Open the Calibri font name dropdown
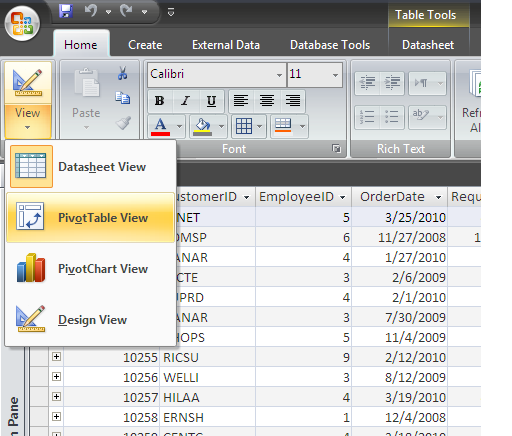The image size is (512, 436). [279, 75]
